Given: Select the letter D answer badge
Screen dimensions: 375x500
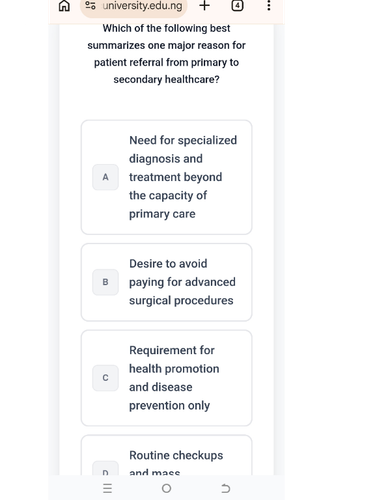Looking at the screenshot, I should pos(105,469).
